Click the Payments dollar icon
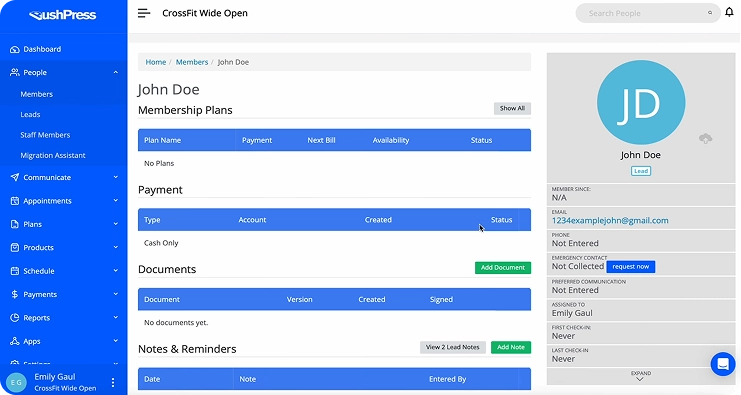 pyautogui.click(x=15, y=294)
